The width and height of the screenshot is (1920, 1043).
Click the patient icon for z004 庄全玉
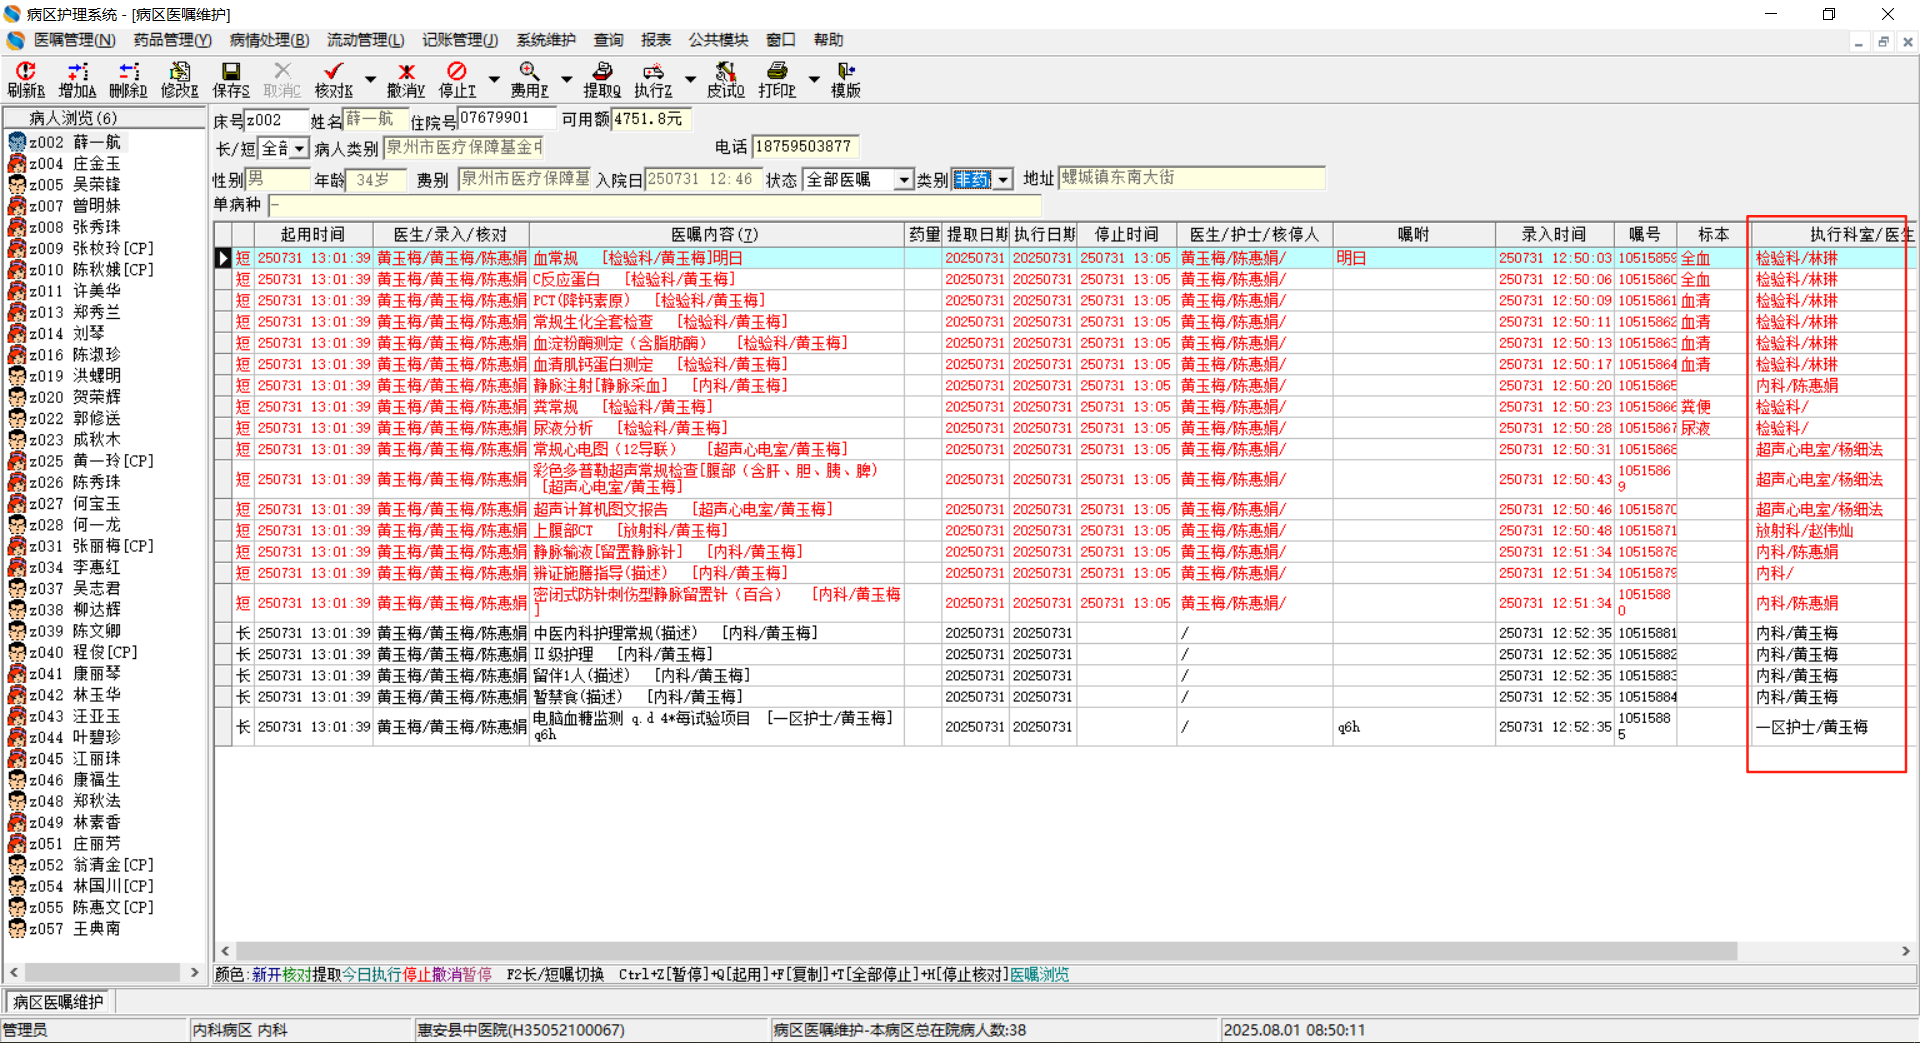point(17,164)
